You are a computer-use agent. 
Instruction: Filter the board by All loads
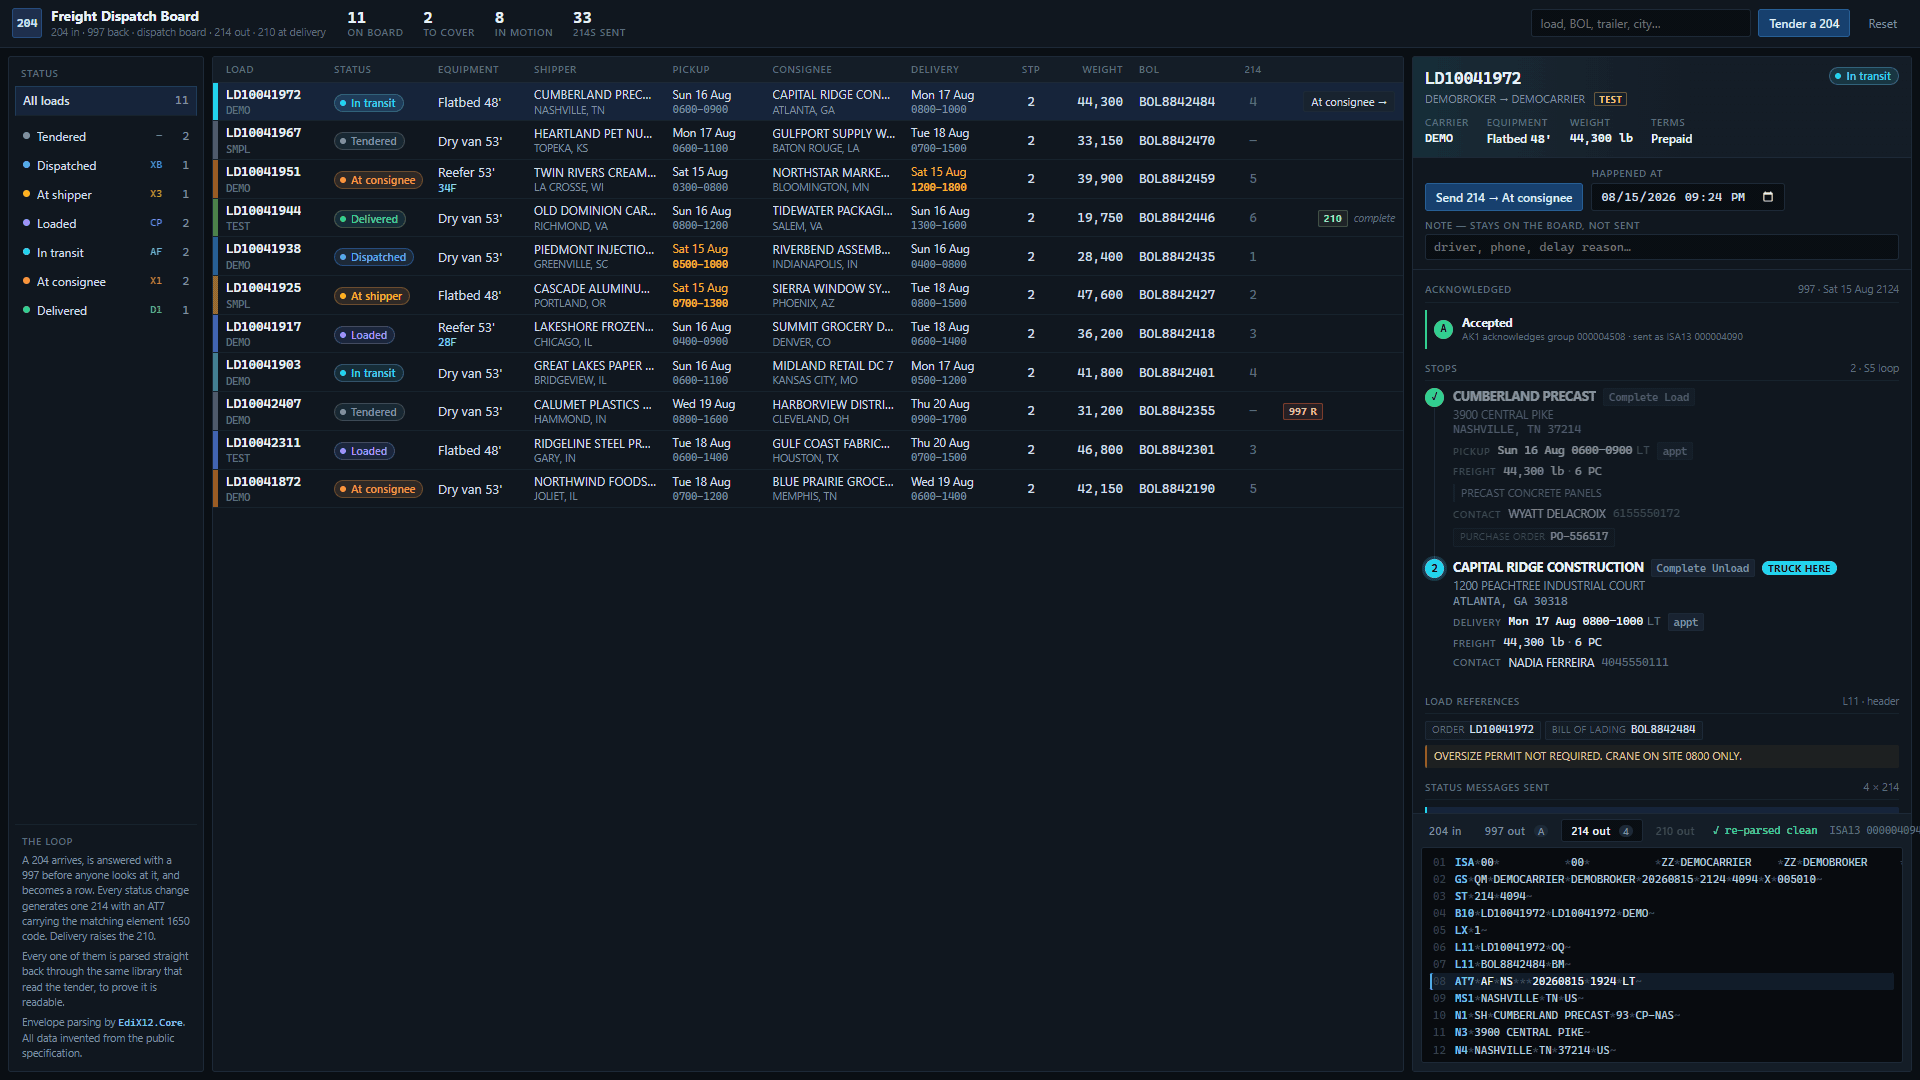[x=105, y=101]
